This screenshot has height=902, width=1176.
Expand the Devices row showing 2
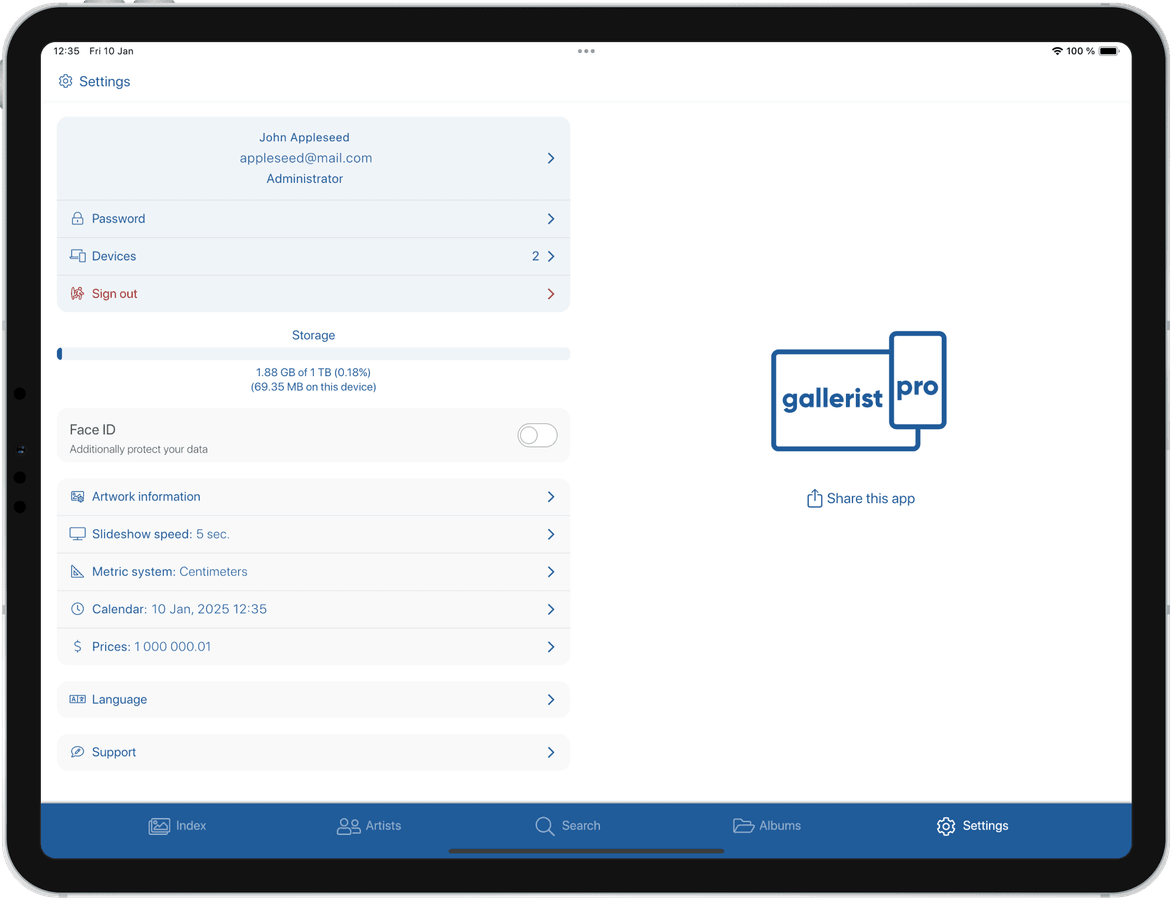tap(313, 256)
